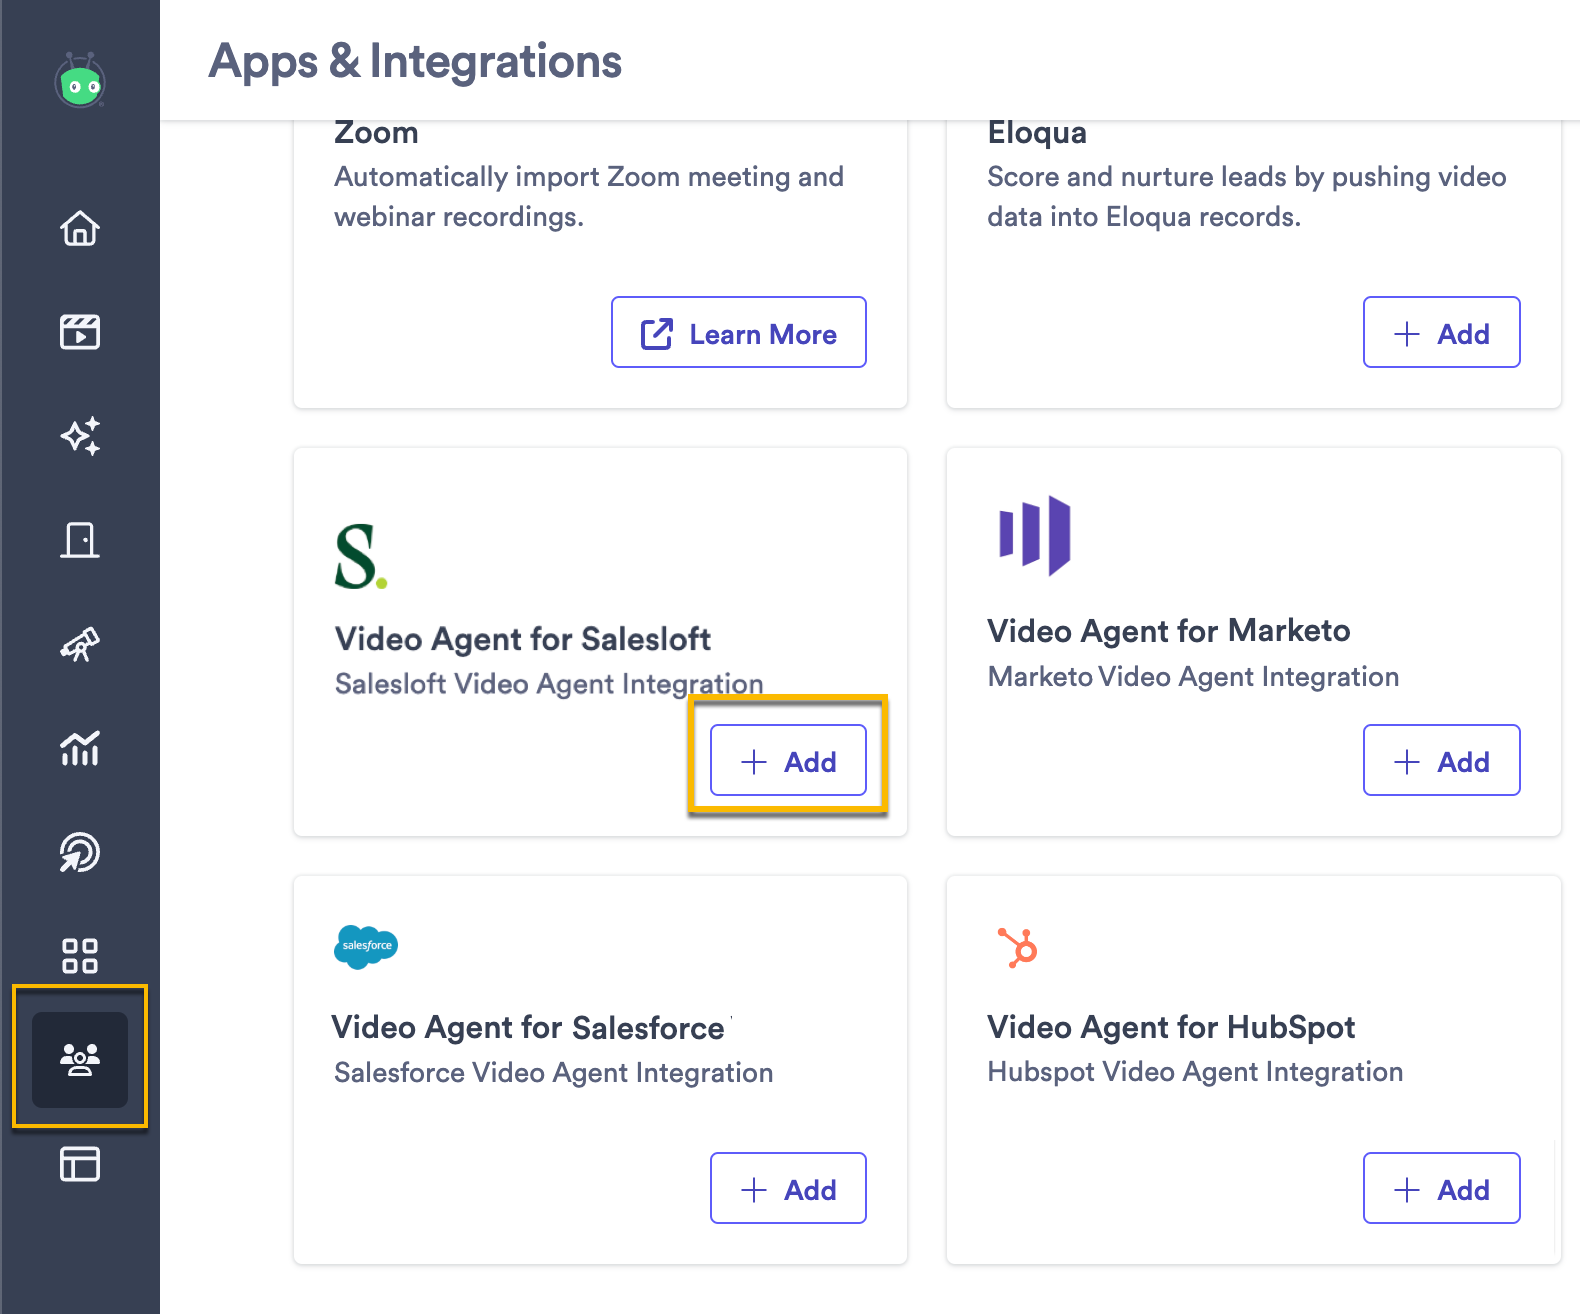This screenshot has height=1314, width=1580.
Task: Open the Vidyard robot logo
Action: pos(80,81)
